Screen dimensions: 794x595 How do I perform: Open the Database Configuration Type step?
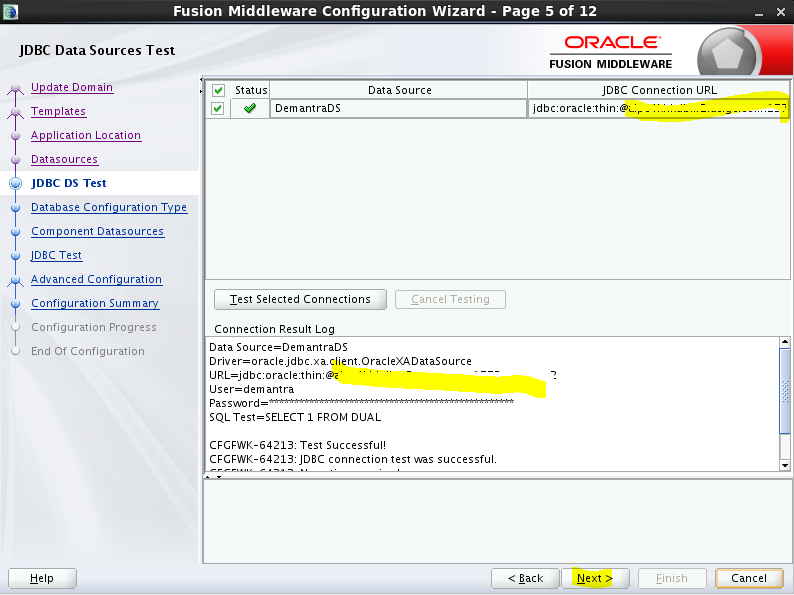[109, 207]
